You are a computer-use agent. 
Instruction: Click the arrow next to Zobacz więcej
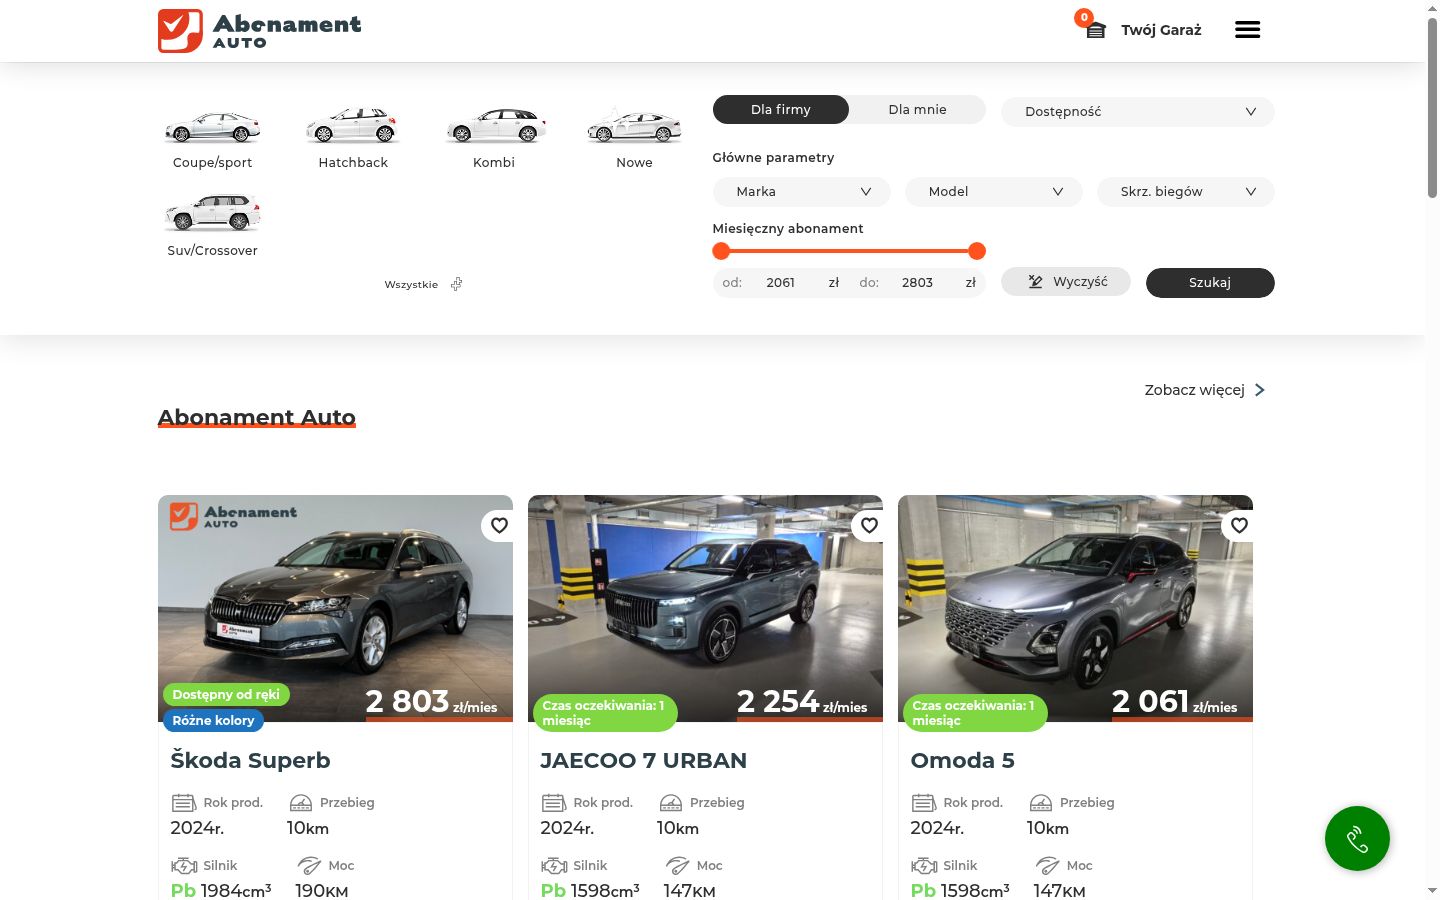click(x=1260, y=390)
